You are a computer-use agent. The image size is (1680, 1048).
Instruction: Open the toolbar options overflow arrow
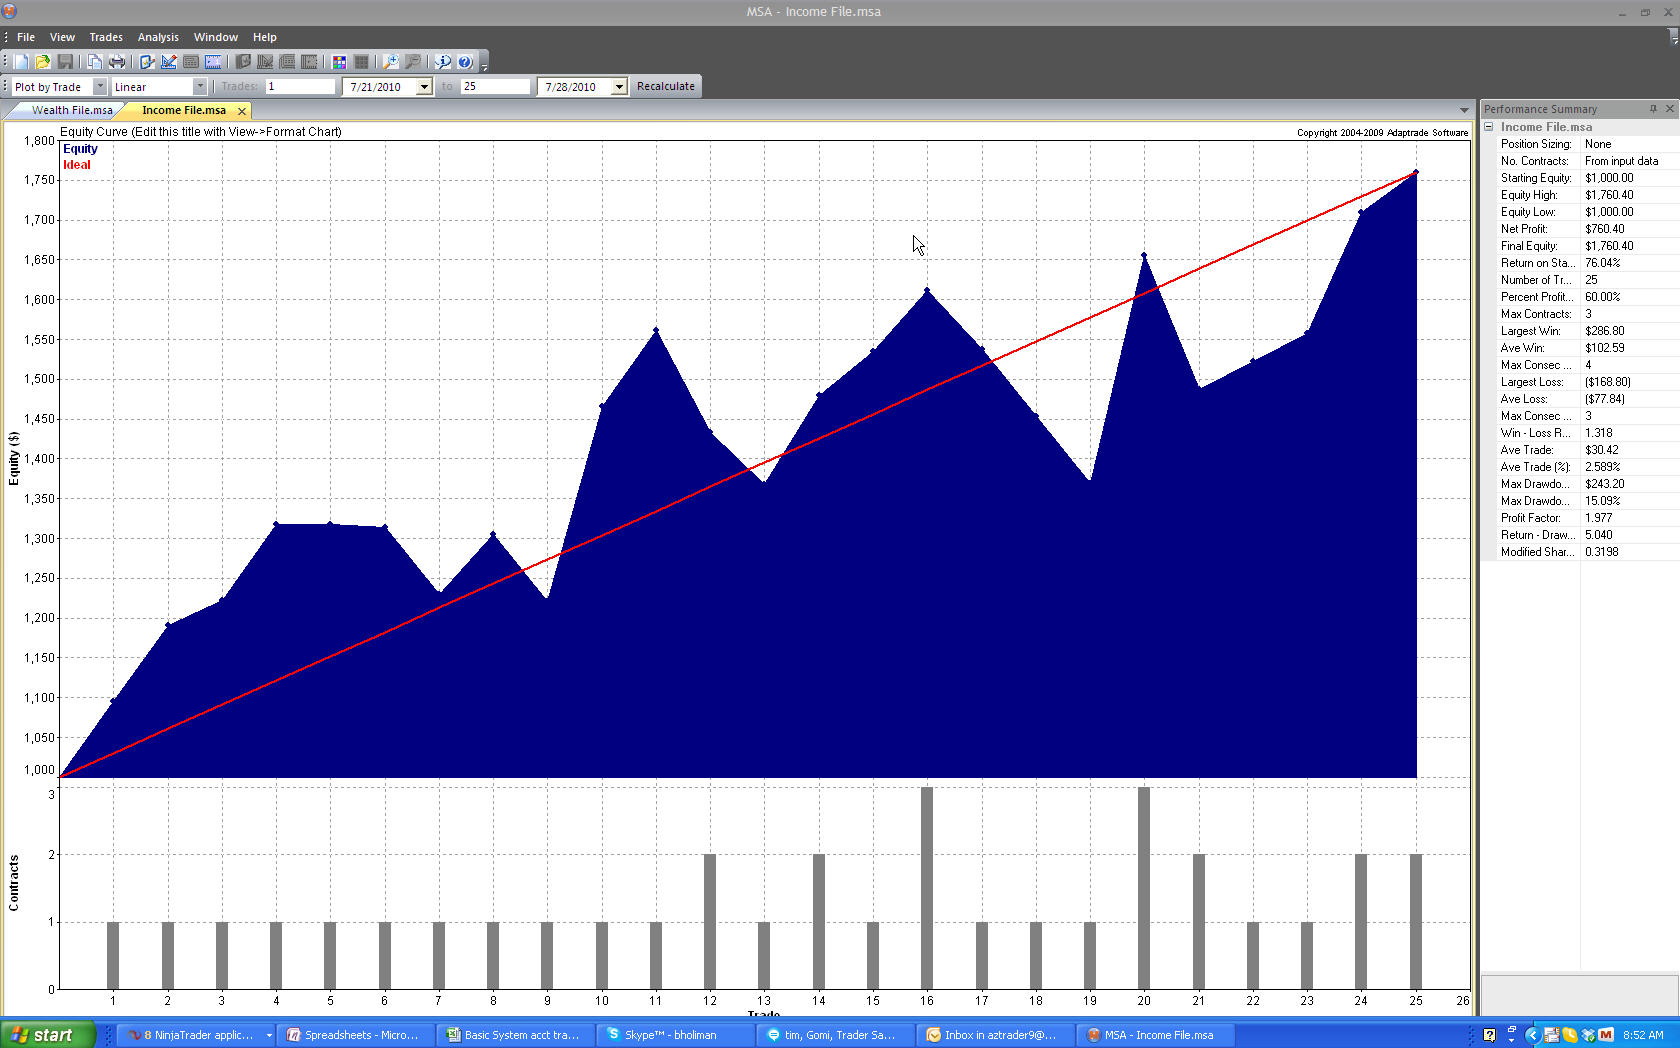click(x=484, y=67)
